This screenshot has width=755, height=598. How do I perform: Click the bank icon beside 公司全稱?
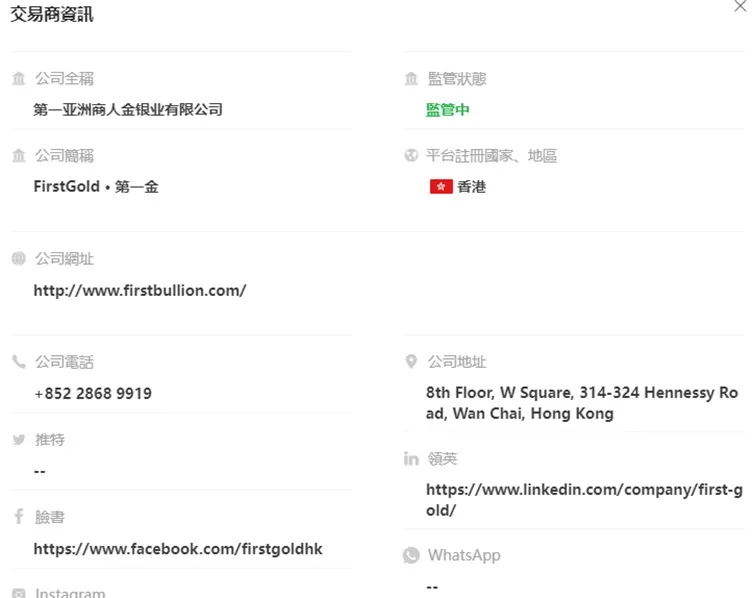click(19, 78)
